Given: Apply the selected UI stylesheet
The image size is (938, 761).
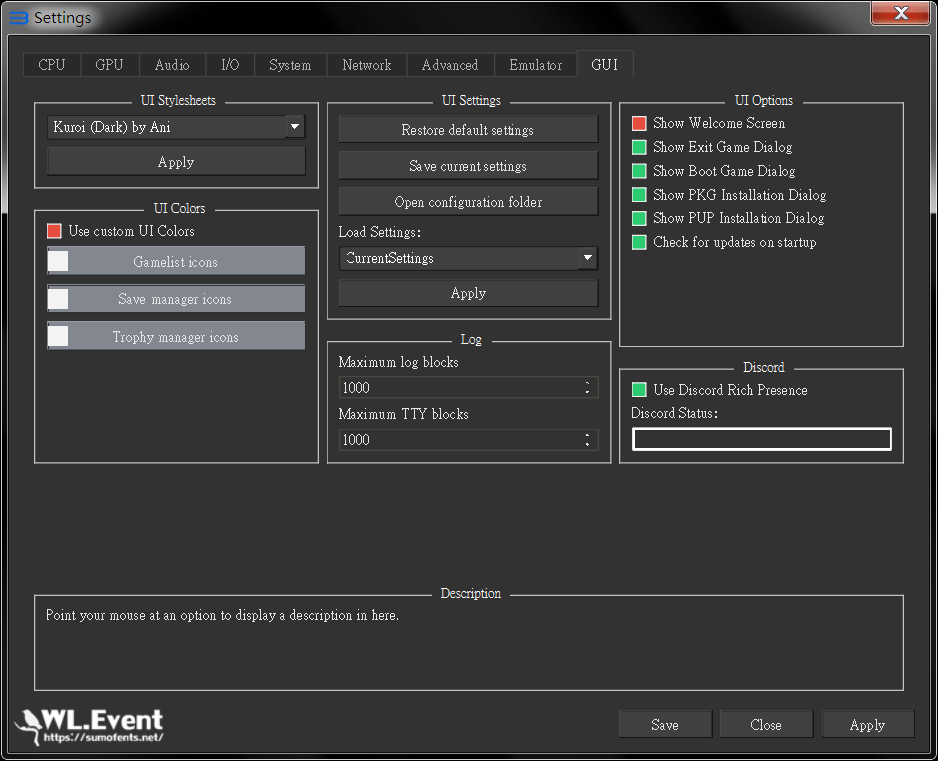Looking at the screenshot, I should 176,162.
